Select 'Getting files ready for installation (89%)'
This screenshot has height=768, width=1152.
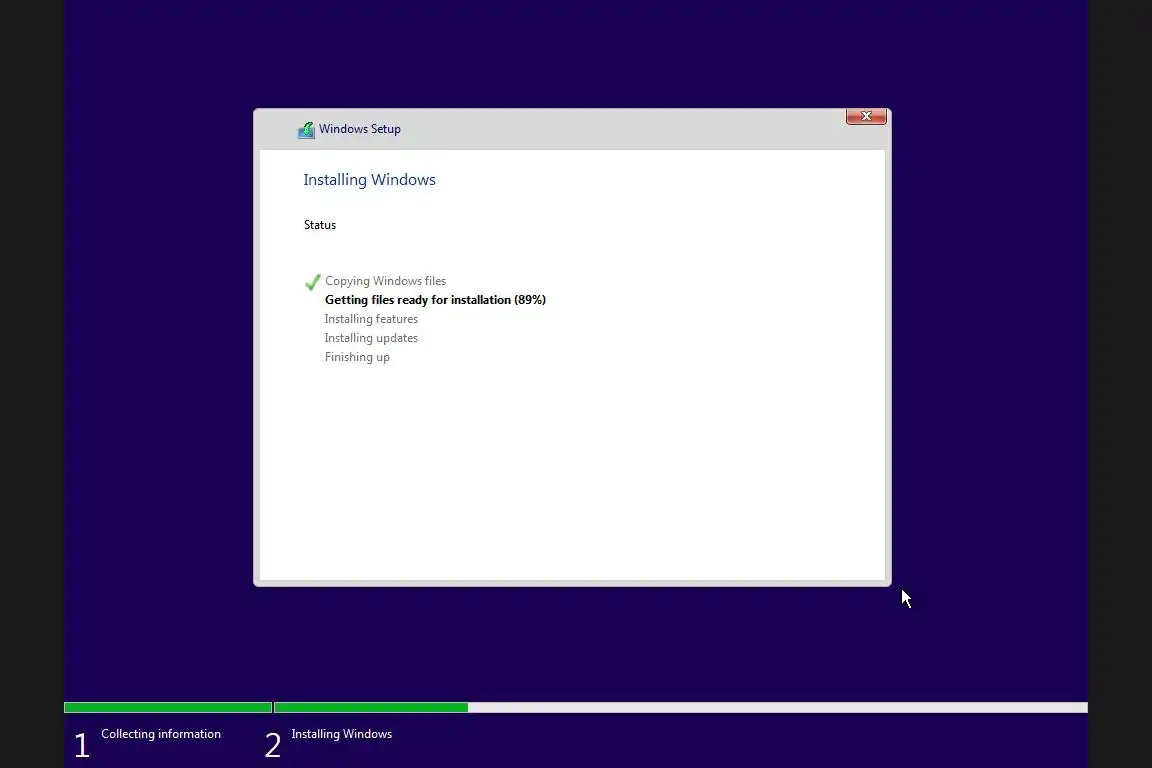[x=435, y=300]
